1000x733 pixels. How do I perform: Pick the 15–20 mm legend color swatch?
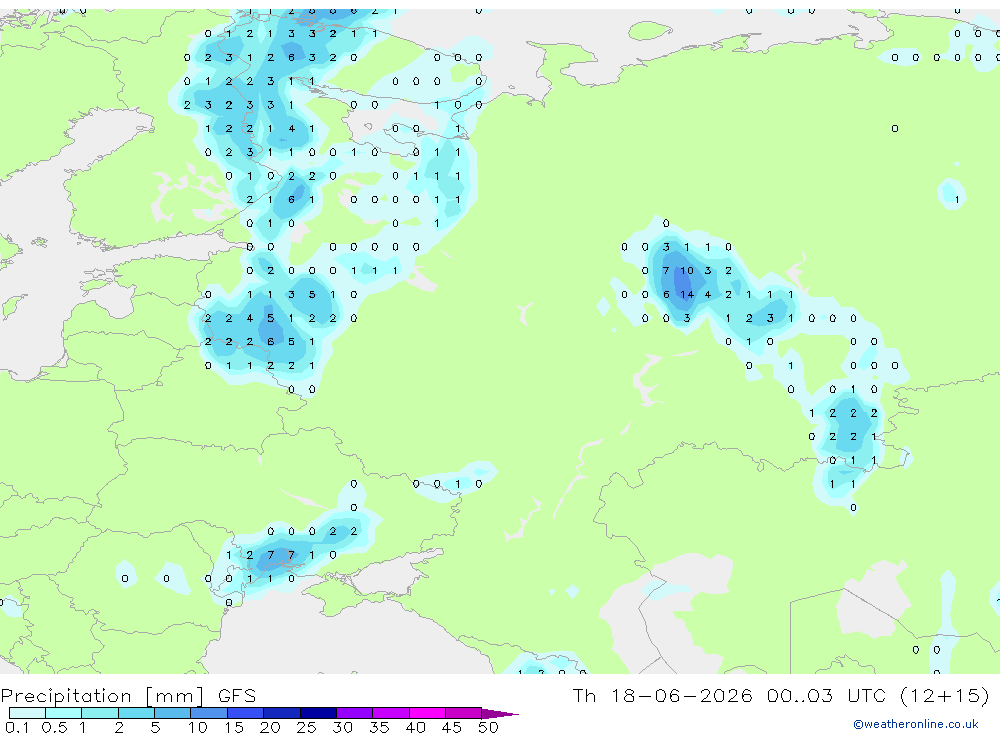(x=246, y=713)
